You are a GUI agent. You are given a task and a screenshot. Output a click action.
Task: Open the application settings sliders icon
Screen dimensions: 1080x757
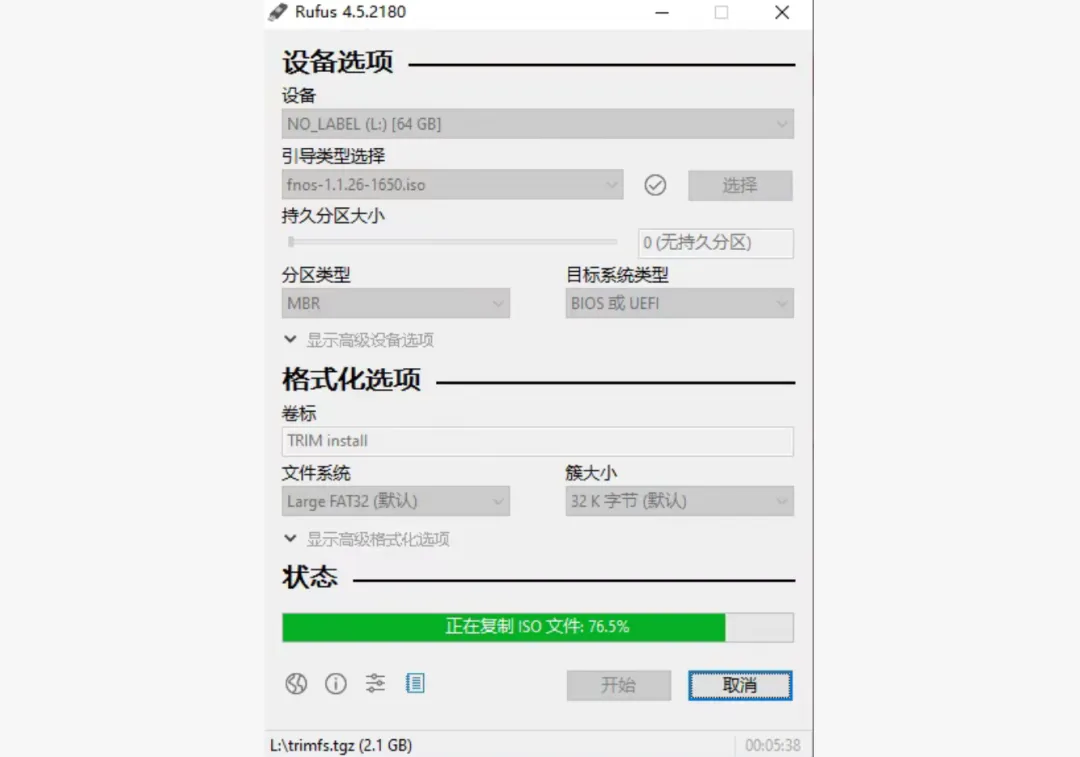[x=375, y=683]
